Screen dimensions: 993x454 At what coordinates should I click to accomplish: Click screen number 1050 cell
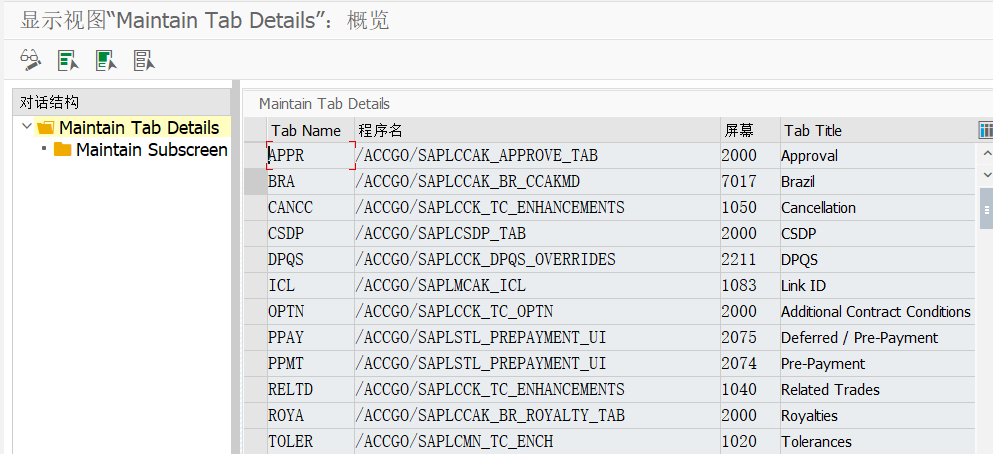(750, 208)
